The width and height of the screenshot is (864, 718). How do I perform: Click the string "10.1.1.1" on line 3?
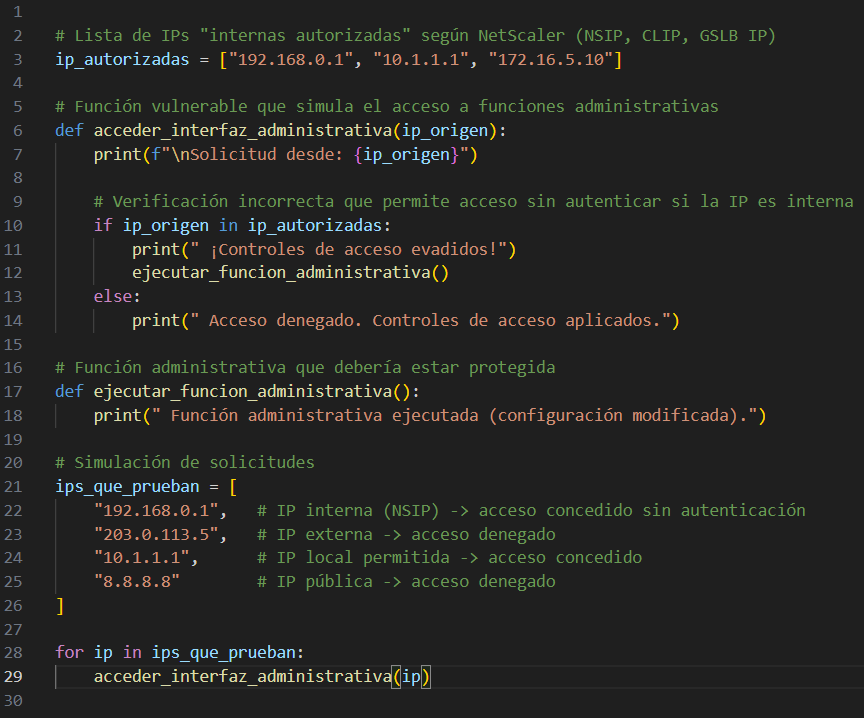(x=420, y=60)
